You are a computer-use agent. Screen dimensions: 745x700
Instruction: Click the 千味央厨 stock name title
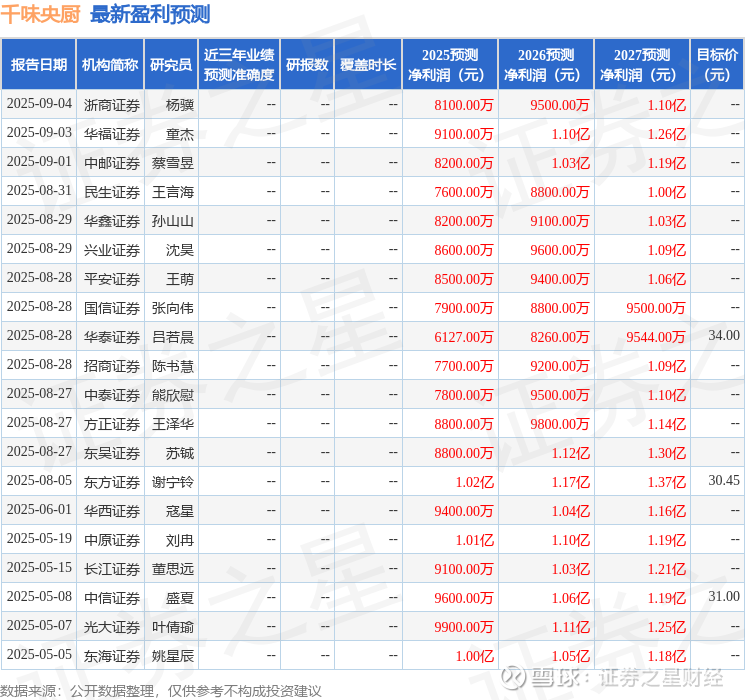point(41,14)
